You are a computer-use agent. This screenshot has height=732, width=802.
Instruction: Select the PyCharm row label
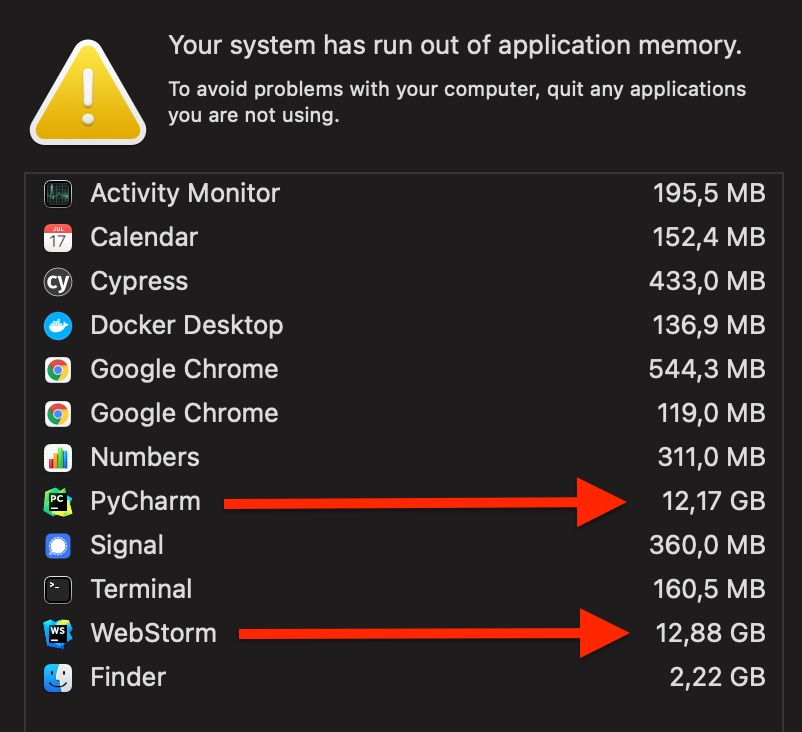(x=145, y=502)
